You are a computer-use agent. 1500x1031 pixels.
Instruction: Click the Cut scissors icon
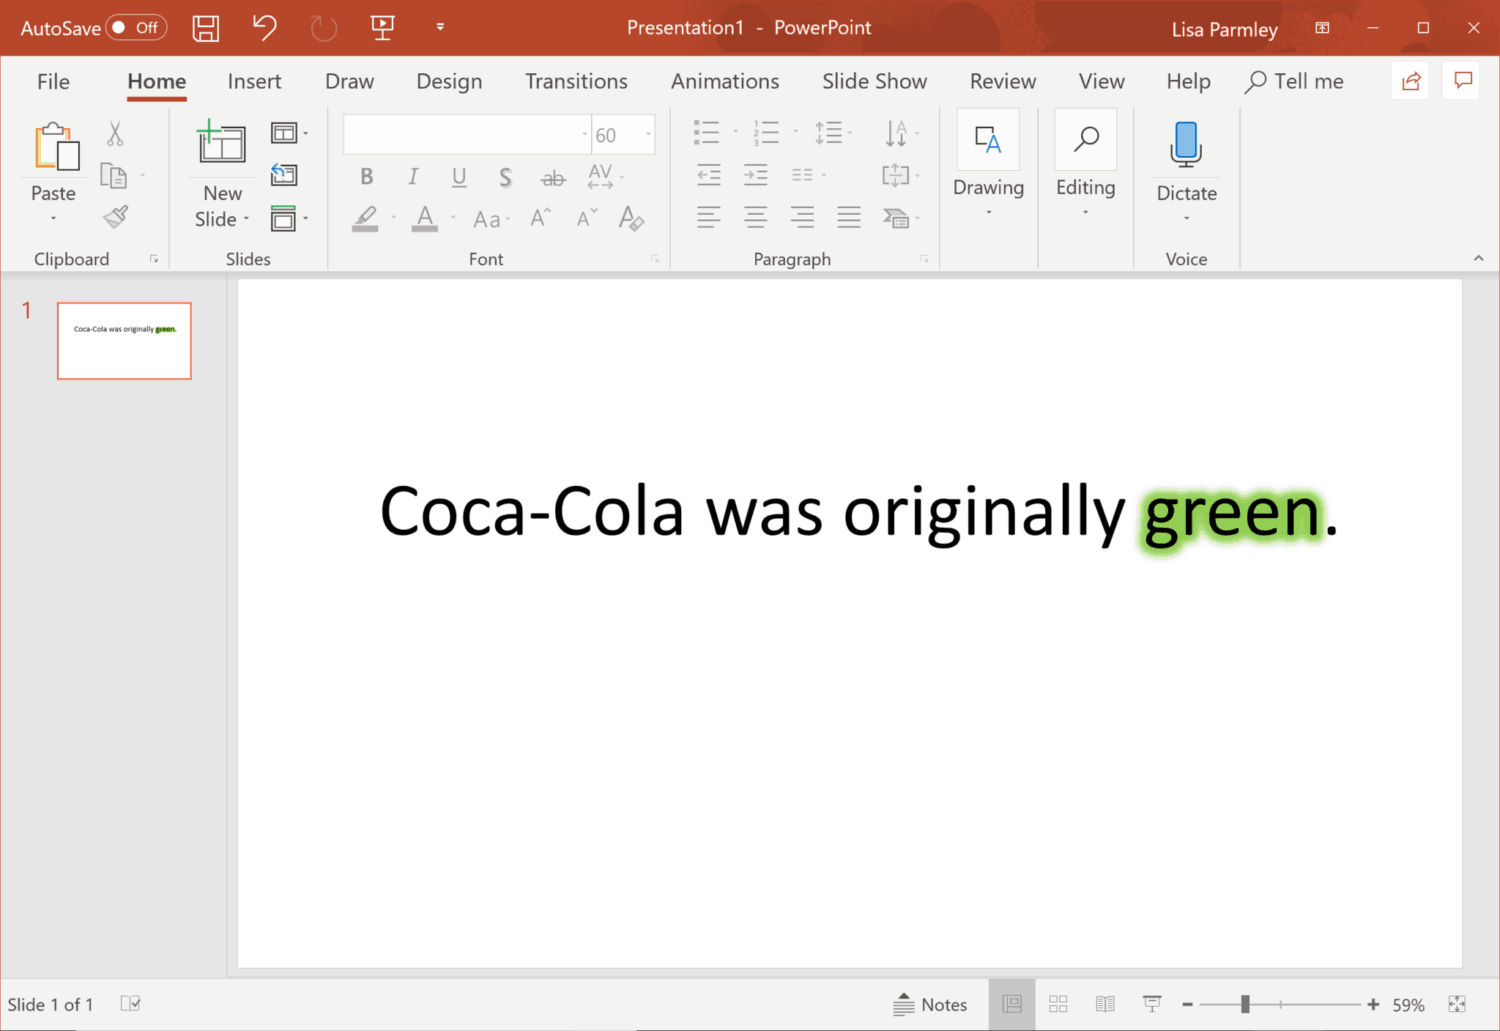click(x=115, y=134)
